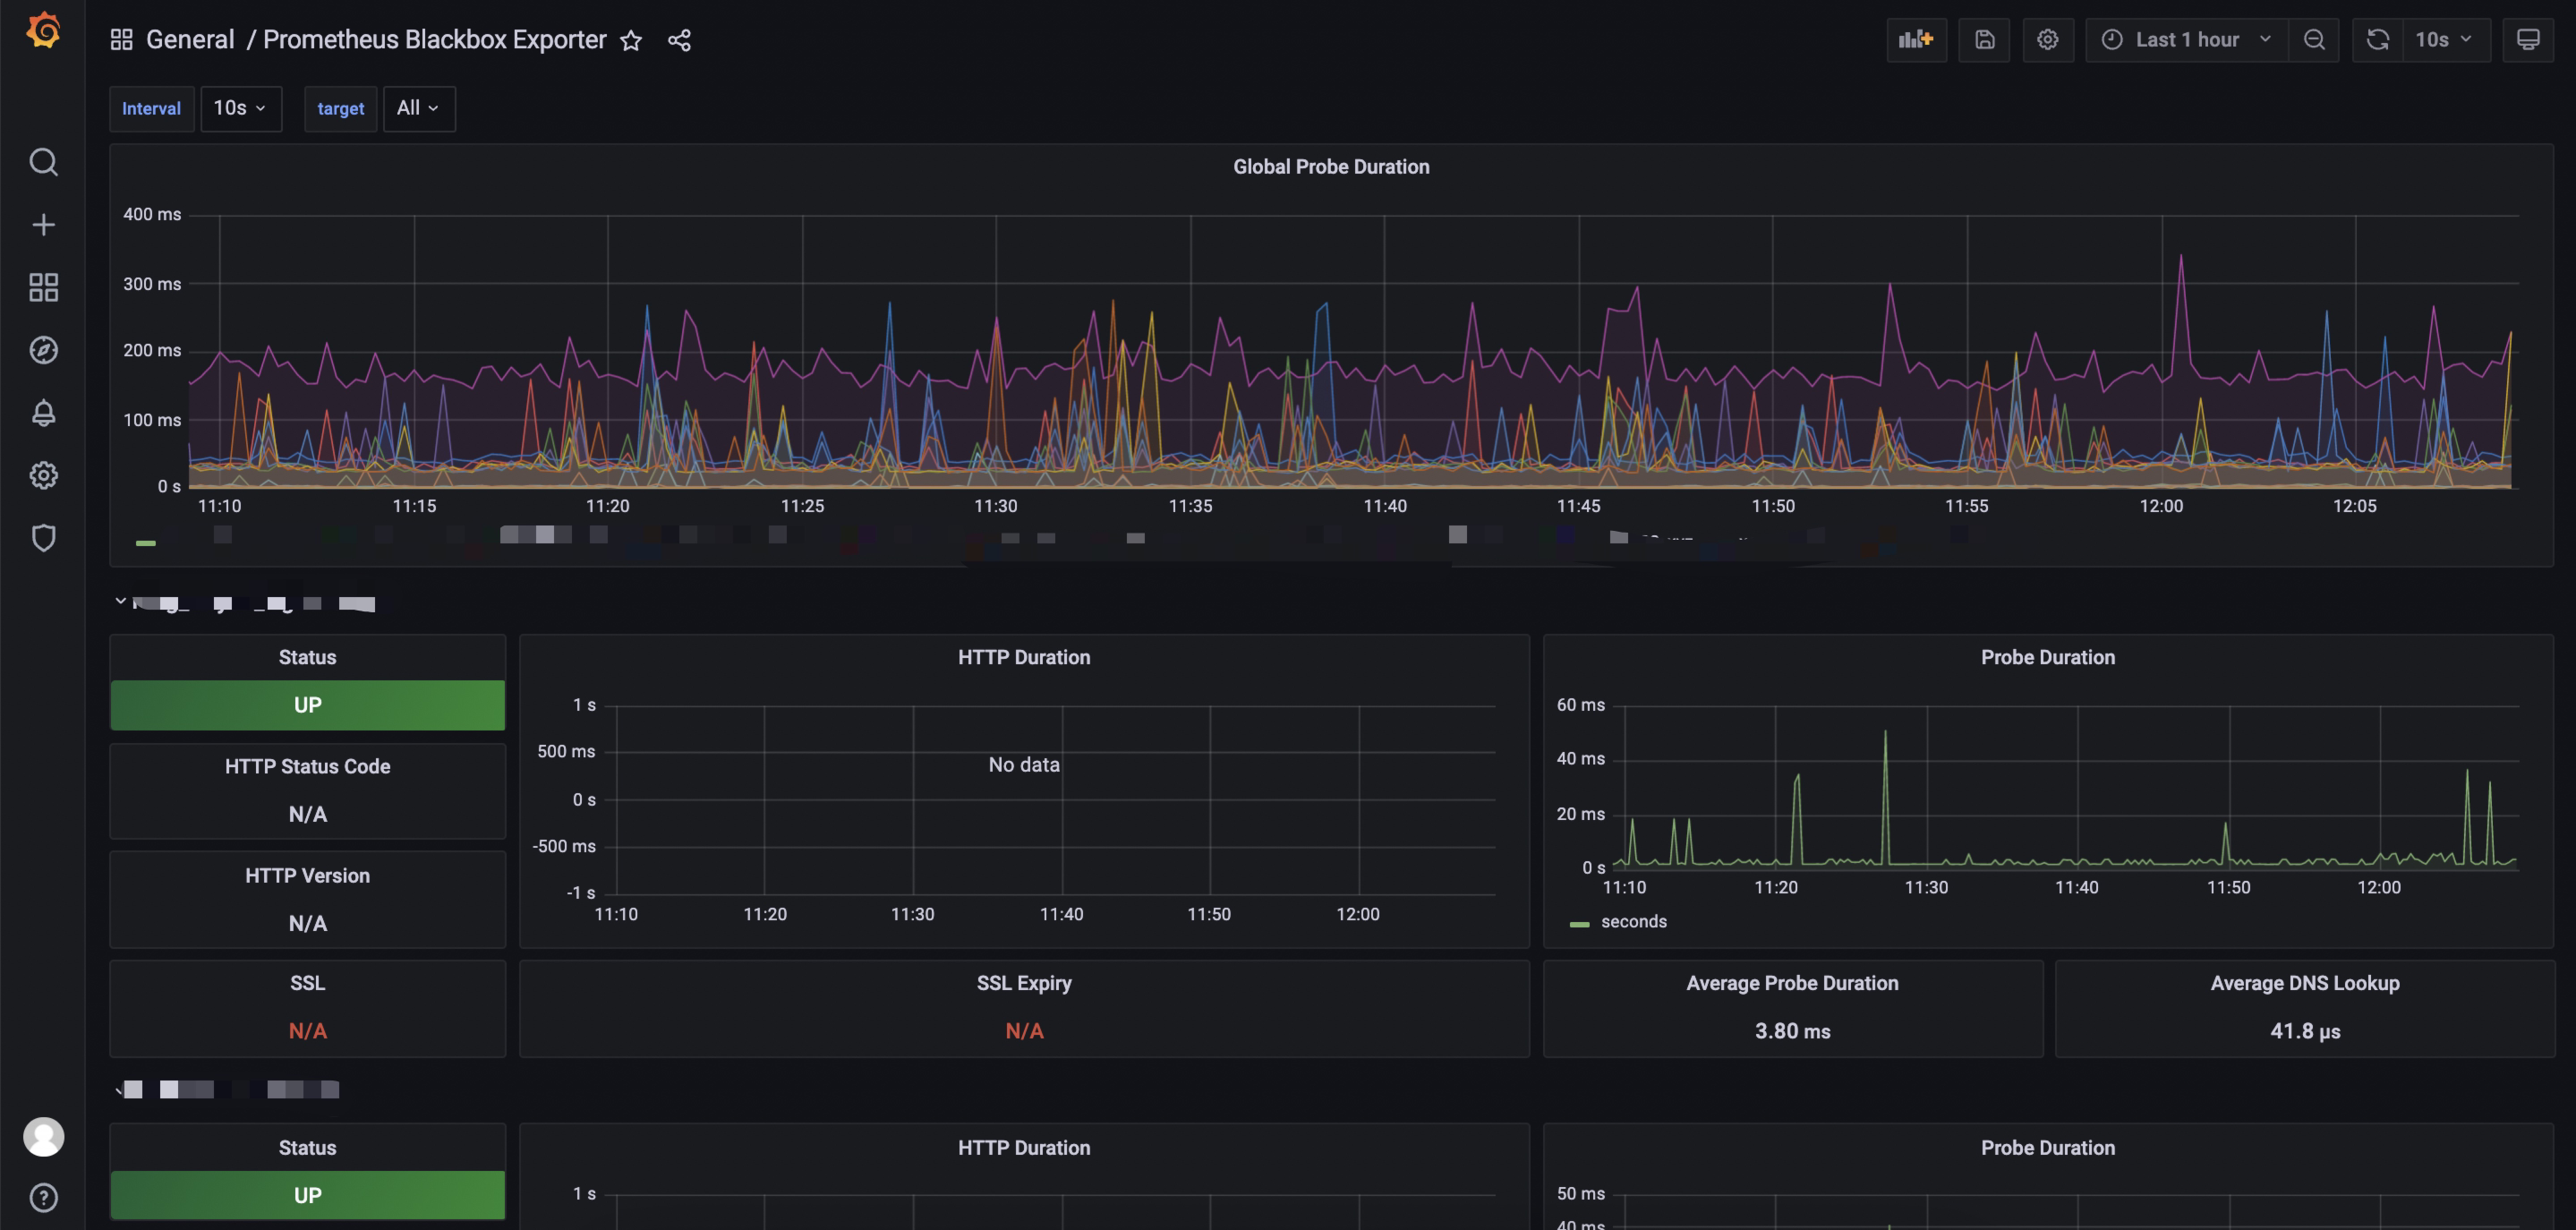Open the SSL panel title
This screenshot has width=2576, height=1230.
point(307,983)
